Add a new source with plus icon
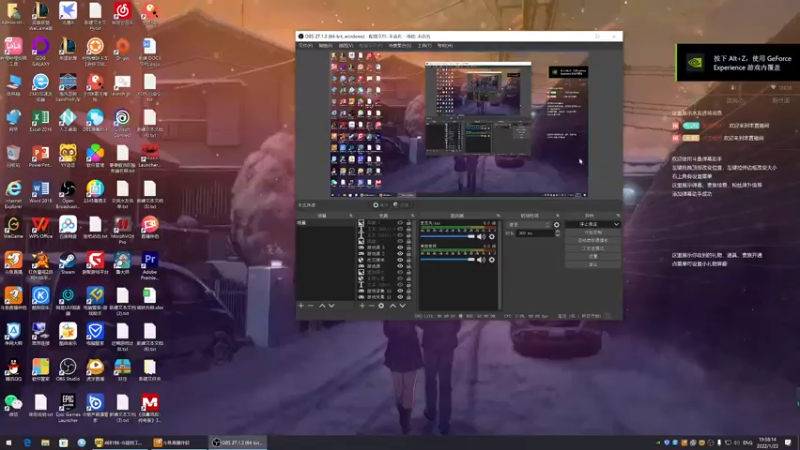Image resolution: width=800 pixels, height=450 pixels. (362, 306)
